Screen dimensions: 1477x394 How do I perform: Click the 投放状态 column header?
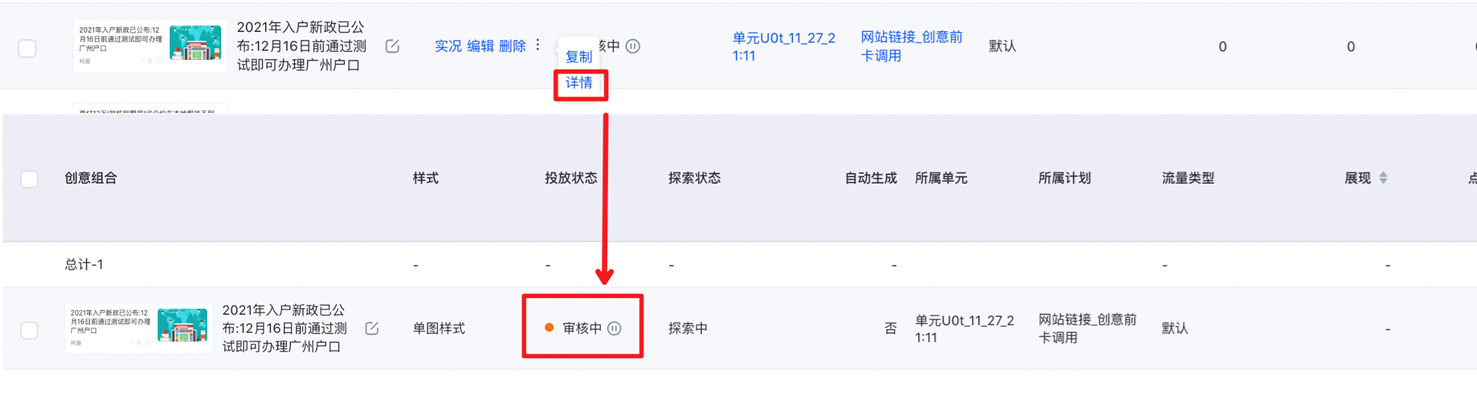pos(571,178)
